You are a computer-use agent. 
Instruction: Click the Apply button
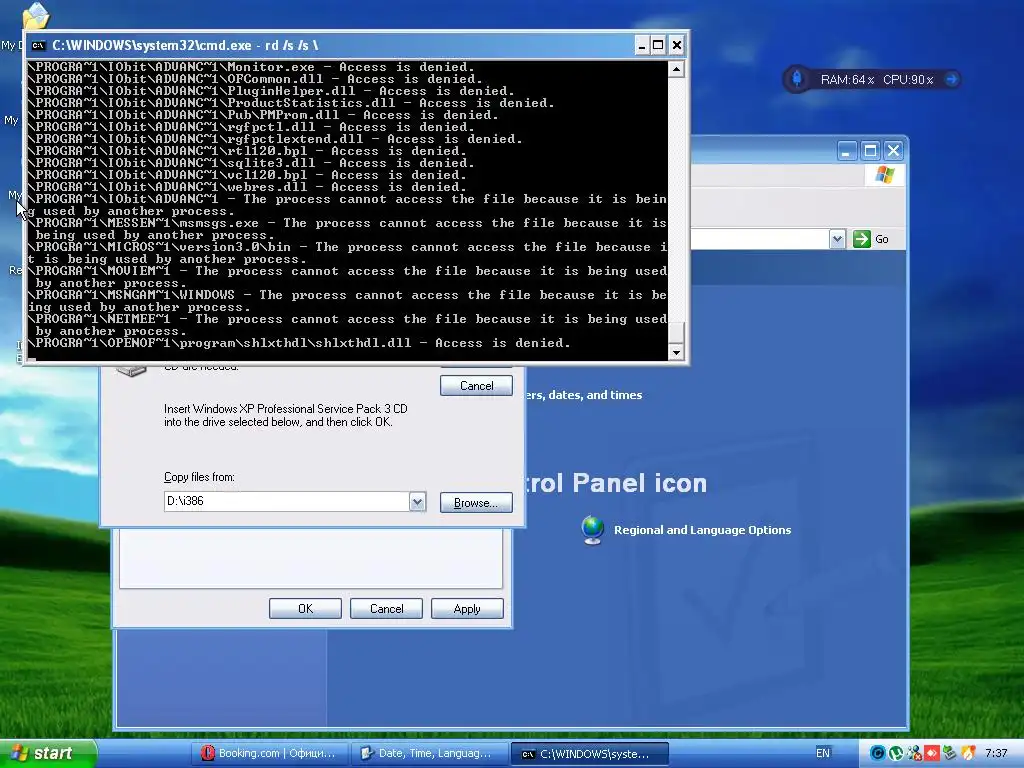click(x=467, y=609)
